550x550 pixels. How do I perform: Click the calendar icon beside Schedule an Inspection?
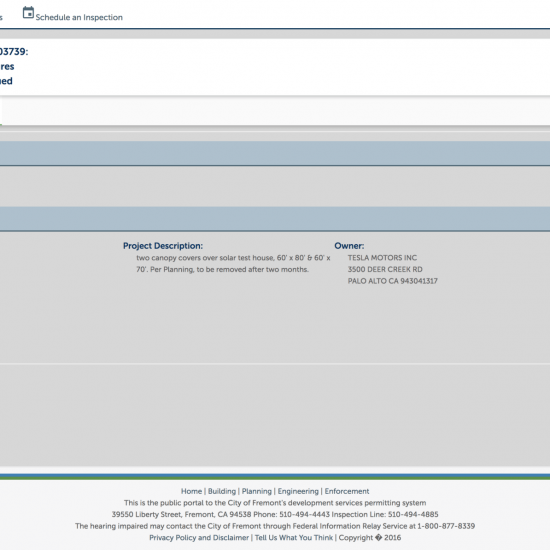(x=28, y=13)
